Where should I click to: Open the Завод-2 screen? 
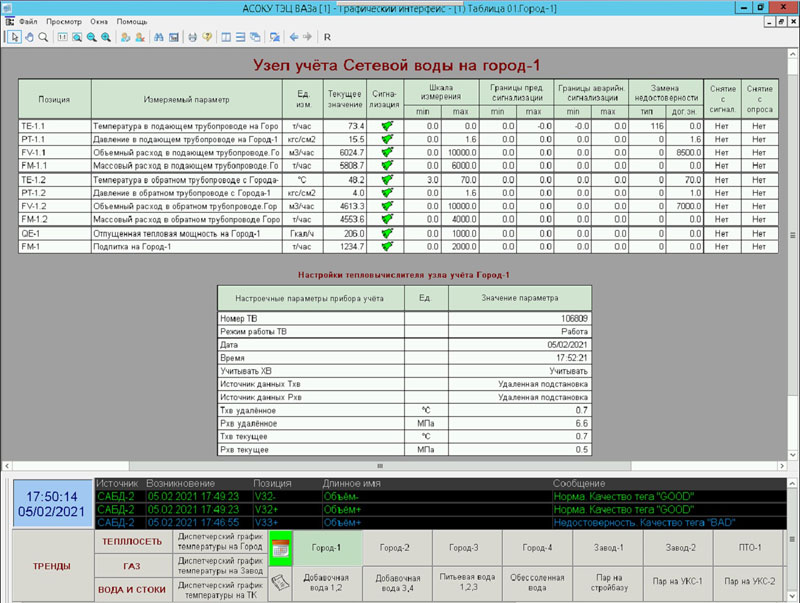click(680, 548)
